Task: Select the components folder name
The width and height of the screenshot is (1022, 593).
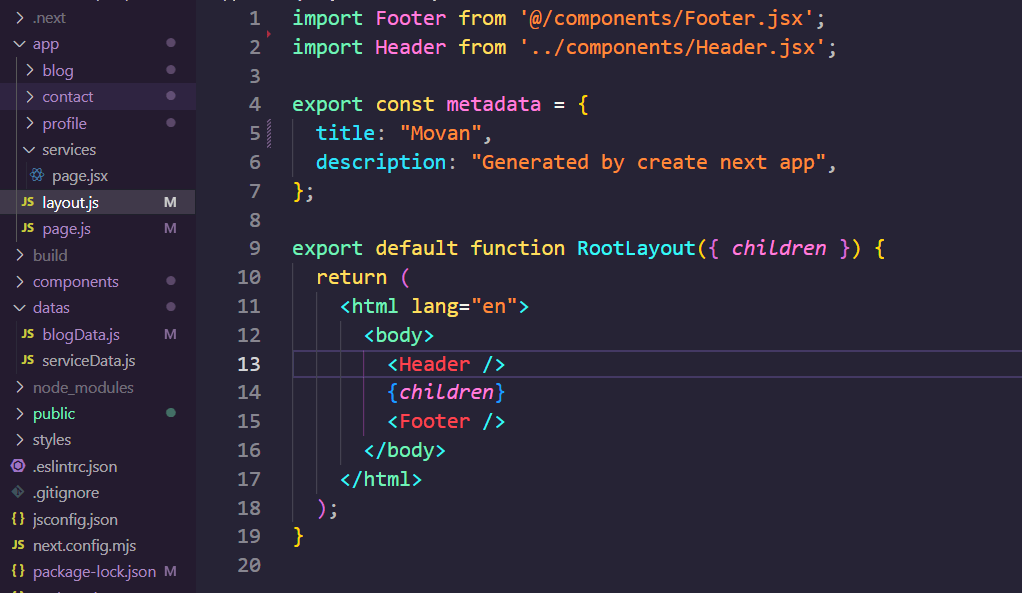Action: (76, 282)
